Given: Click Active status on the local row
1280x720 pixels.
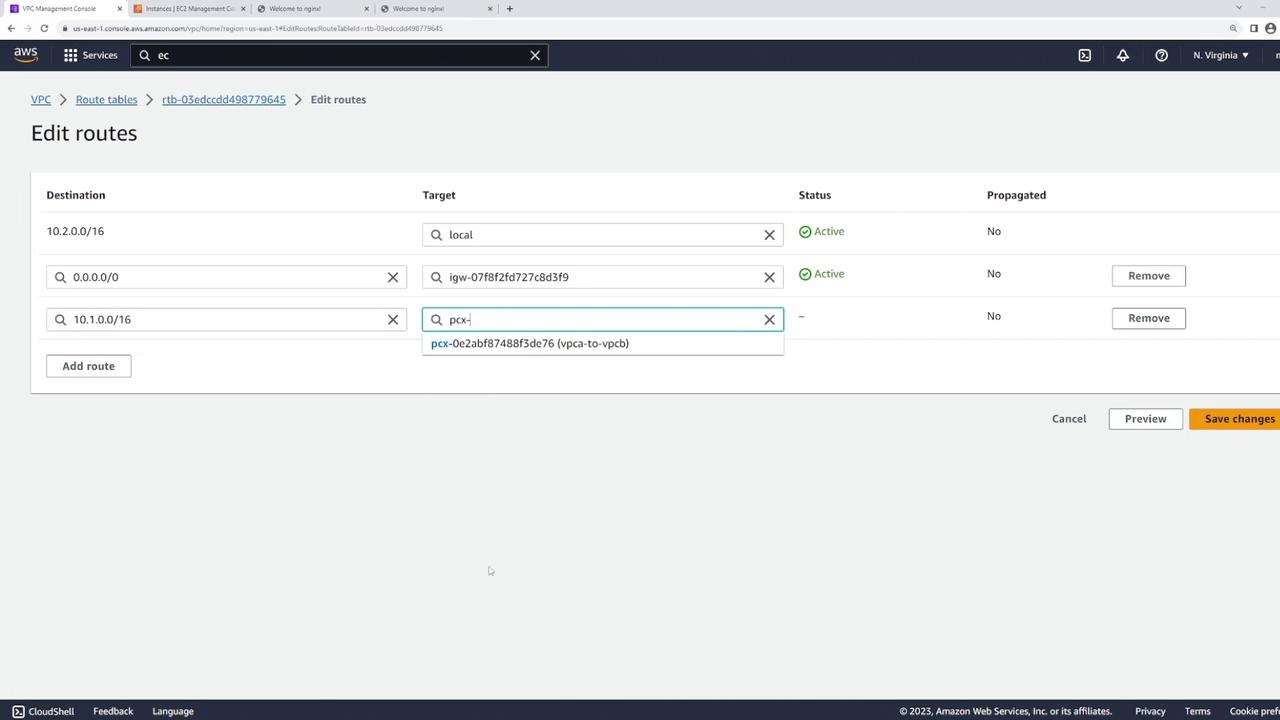Looking at the screenshot, I should click(822, 231).
